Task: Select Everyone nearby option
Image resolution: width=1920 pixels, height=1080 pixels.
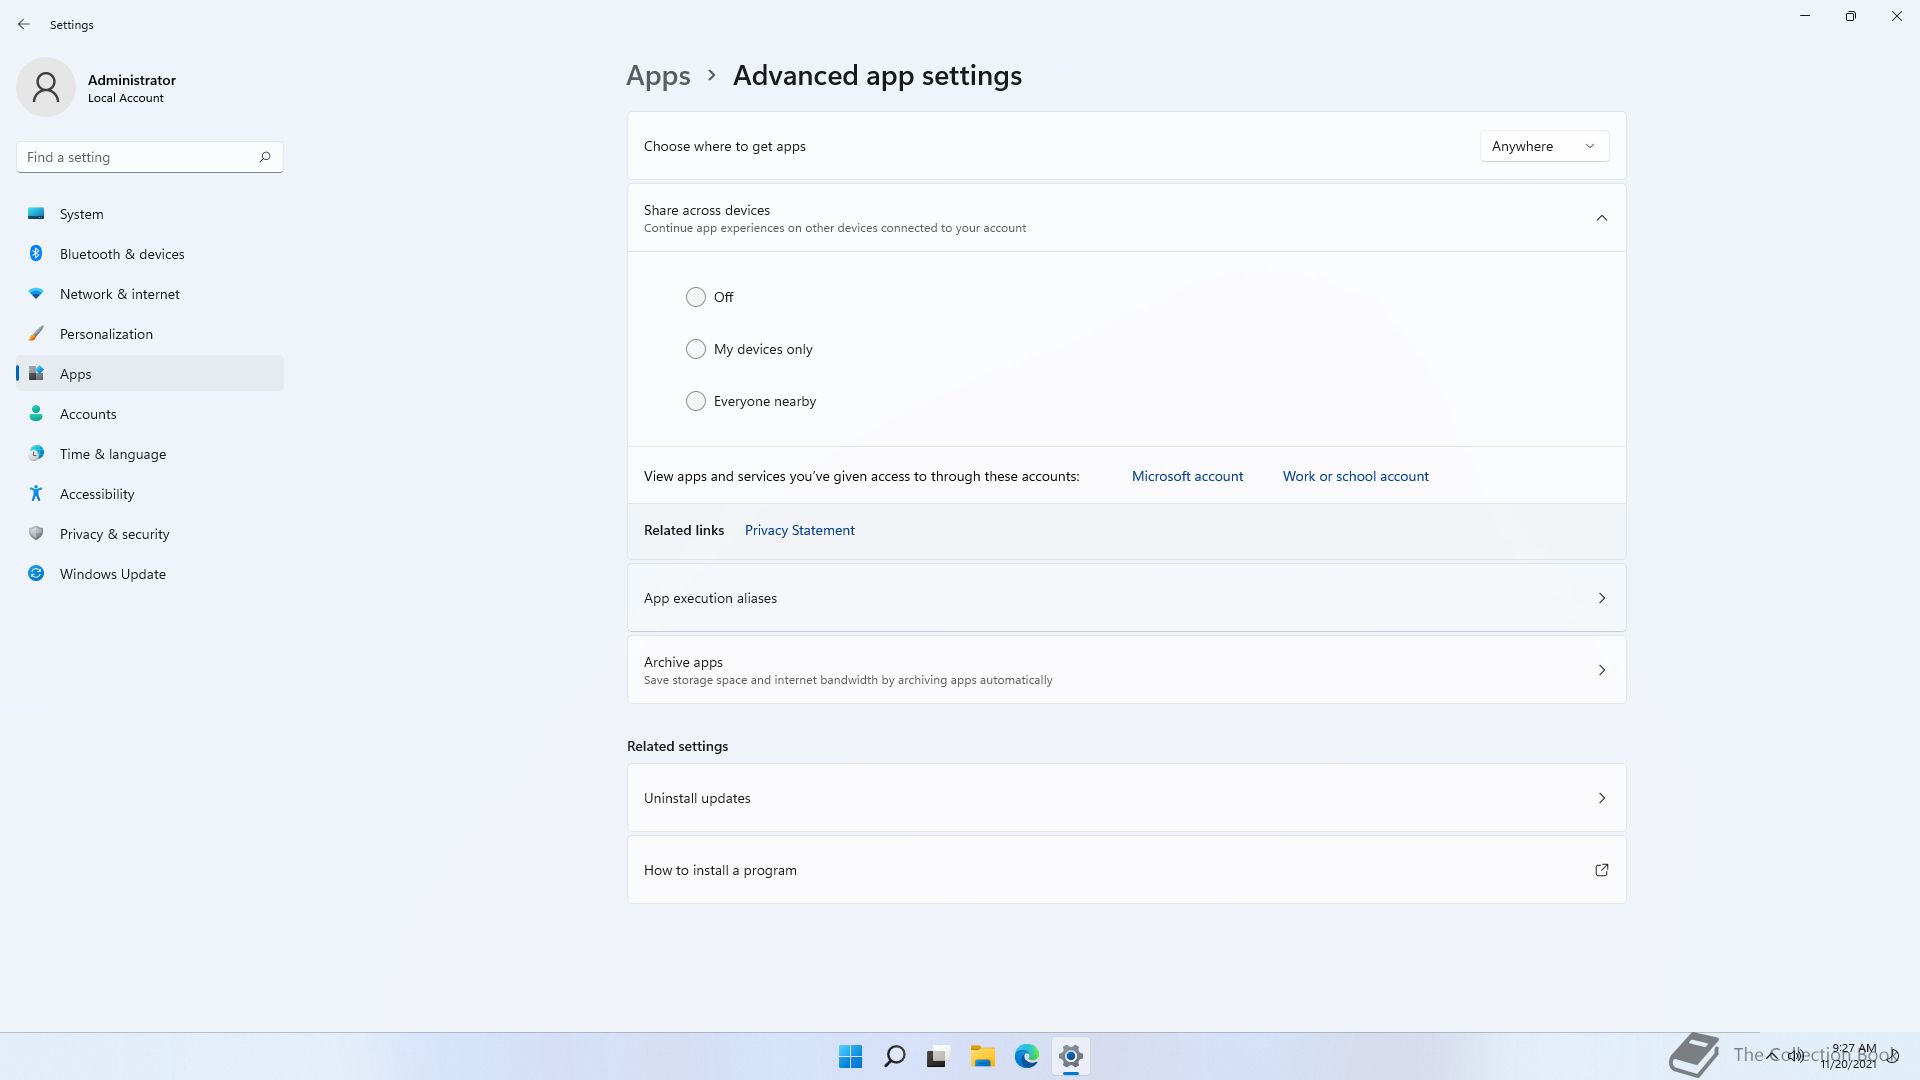Action: point(696,401)
